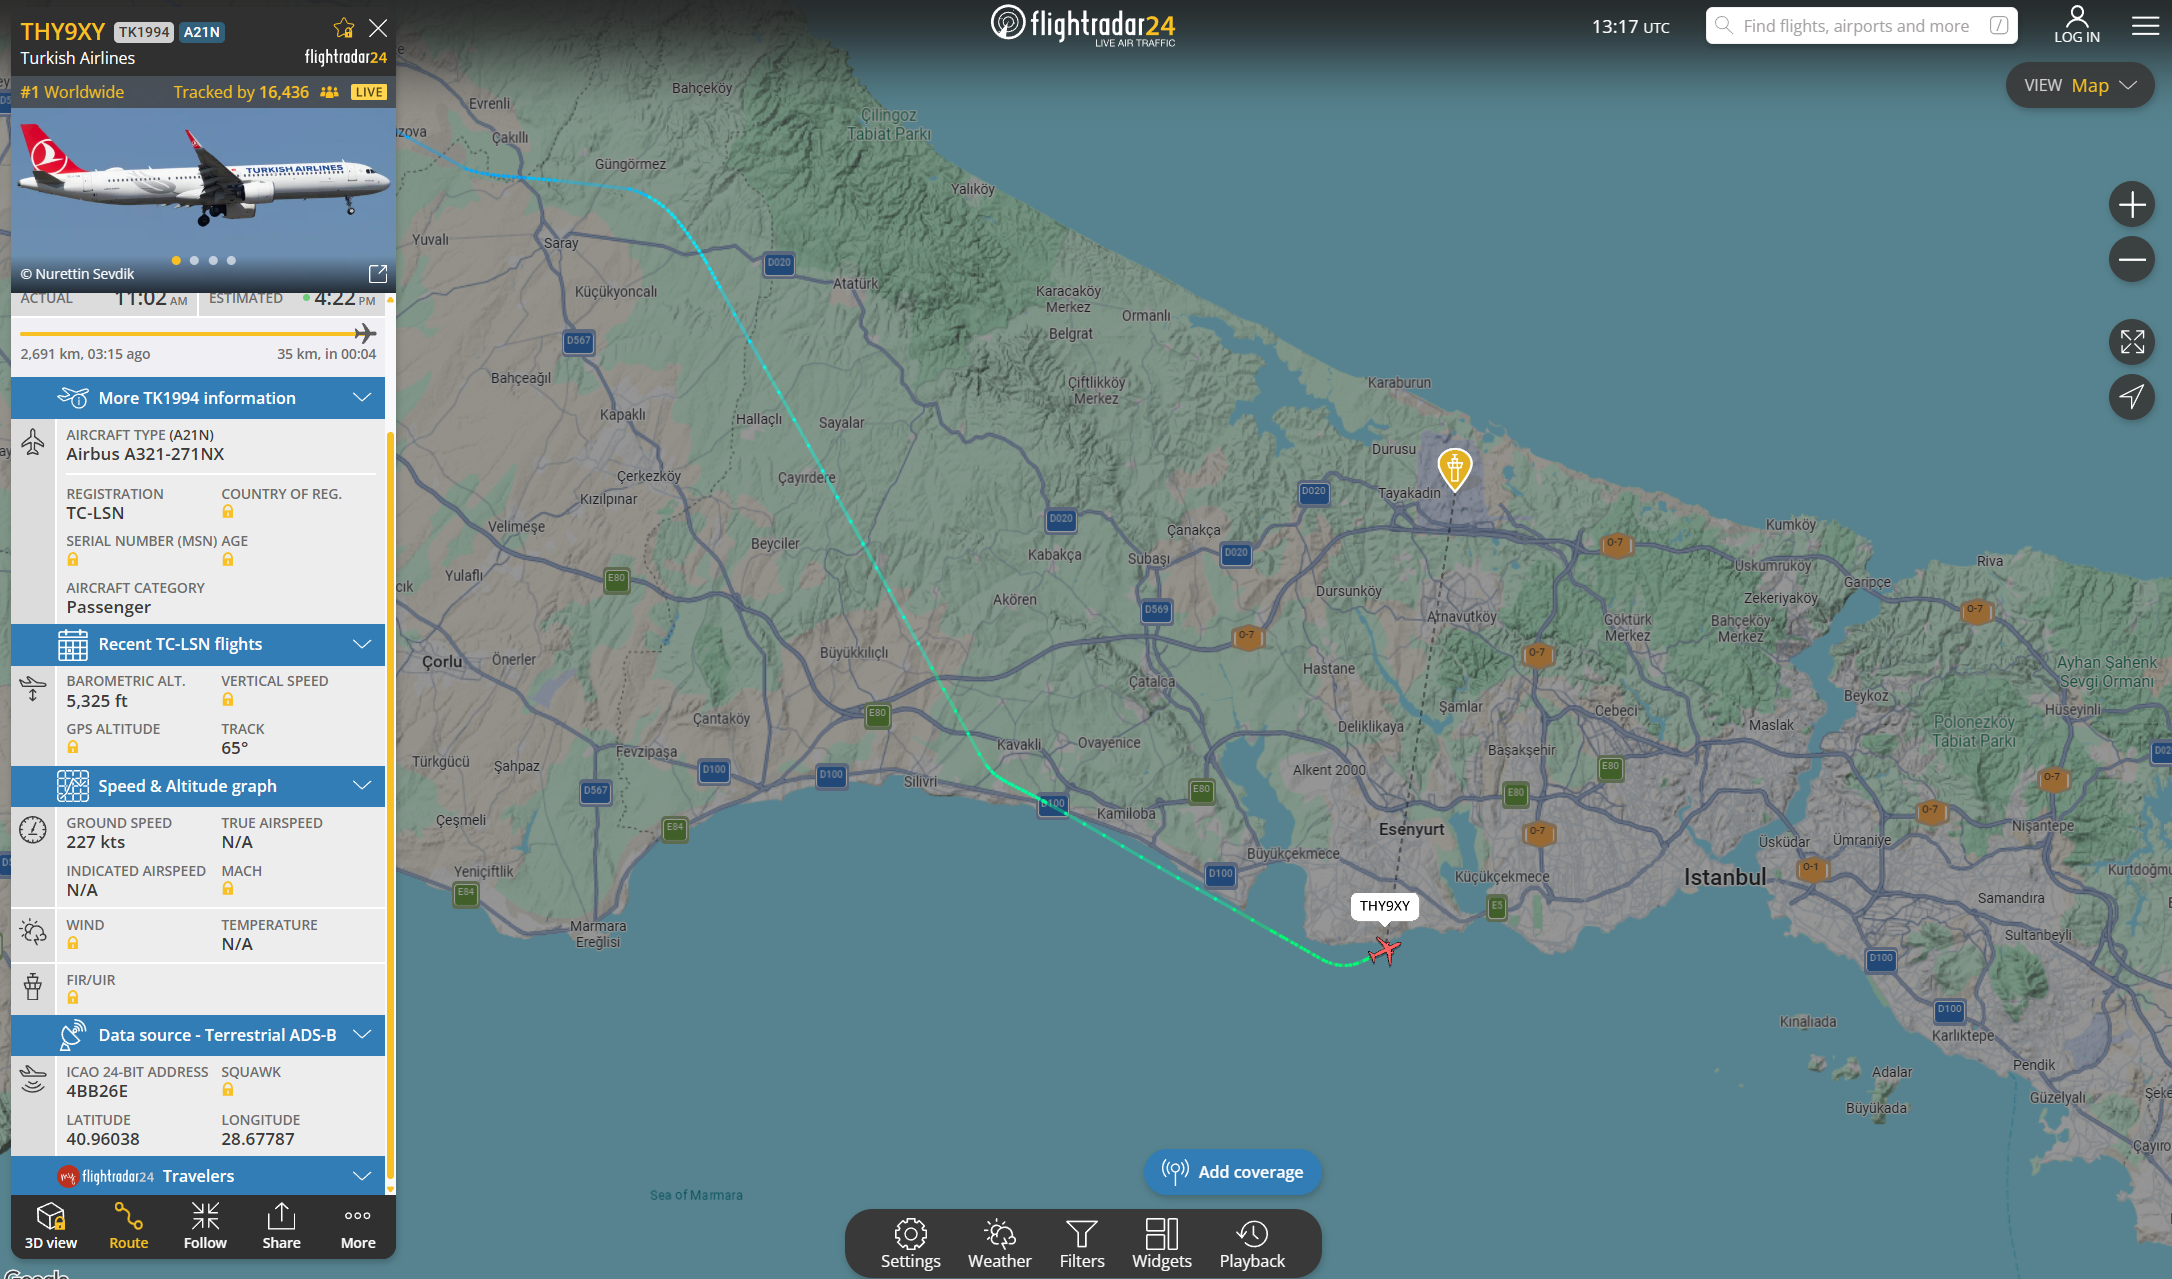Add THY9XY flight to favorites star
The image size is (2172, 1279).
click(344, 28)
